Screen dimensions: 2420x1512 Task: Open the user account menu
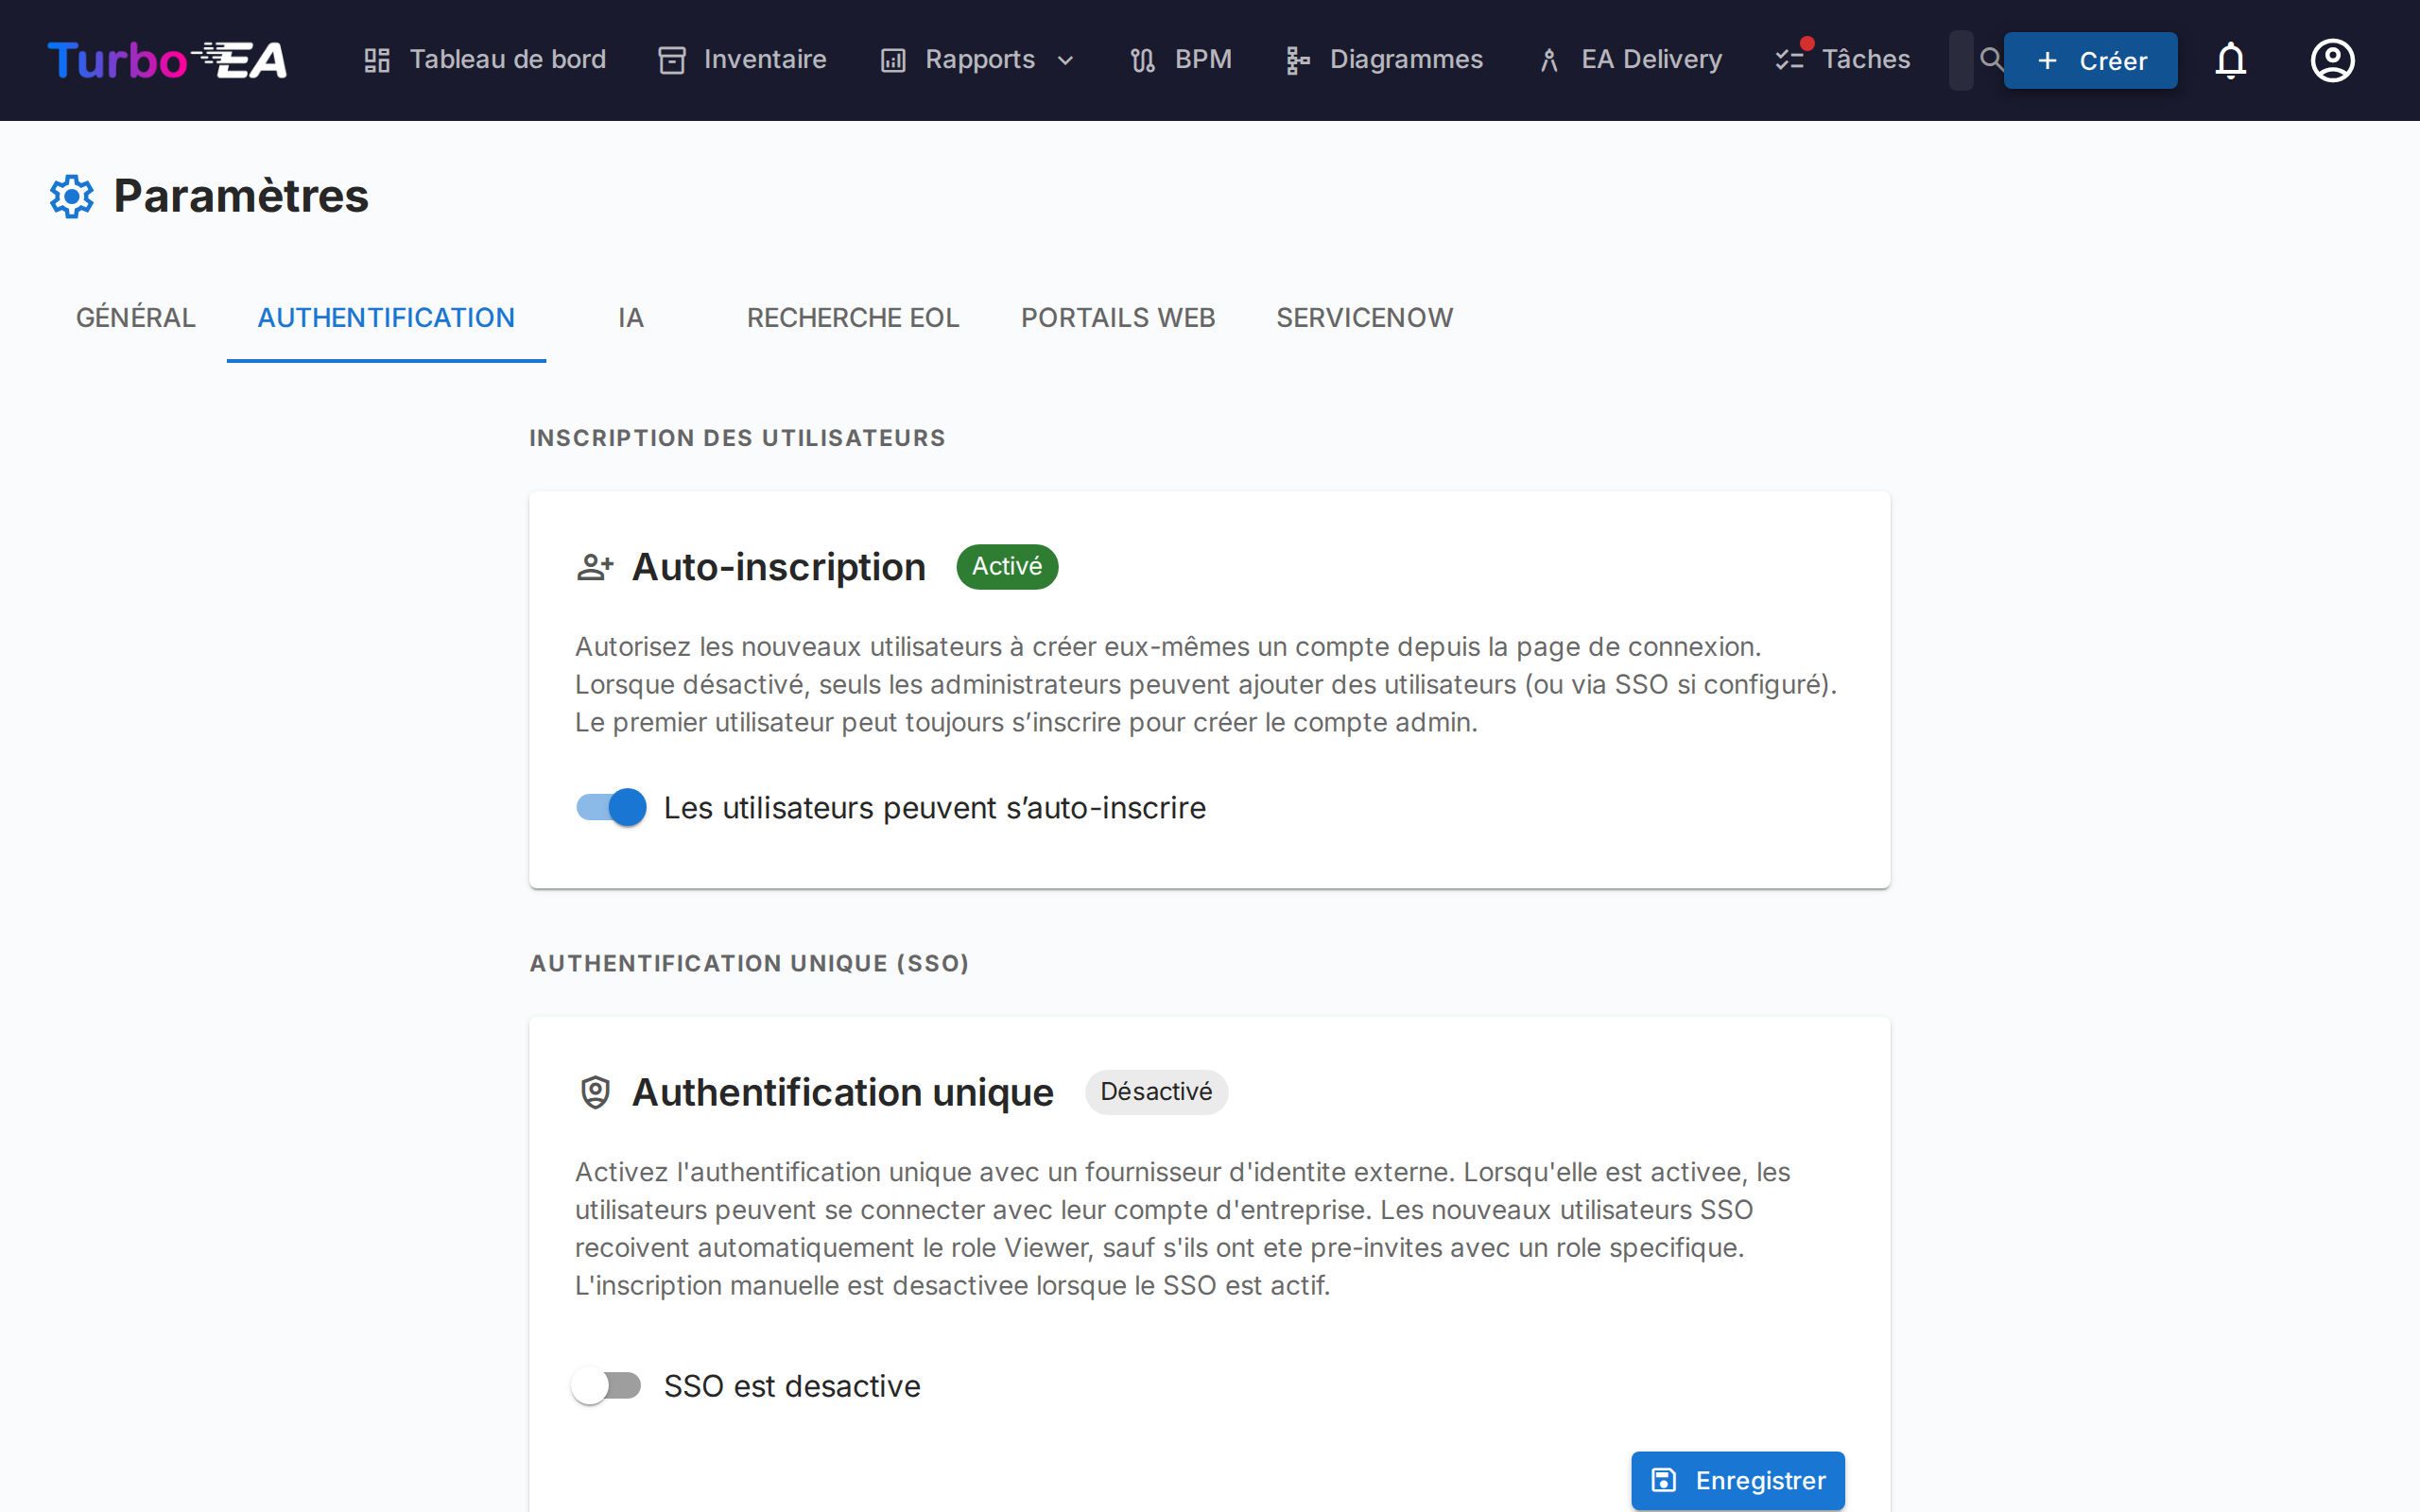(x=2331, y=60)
